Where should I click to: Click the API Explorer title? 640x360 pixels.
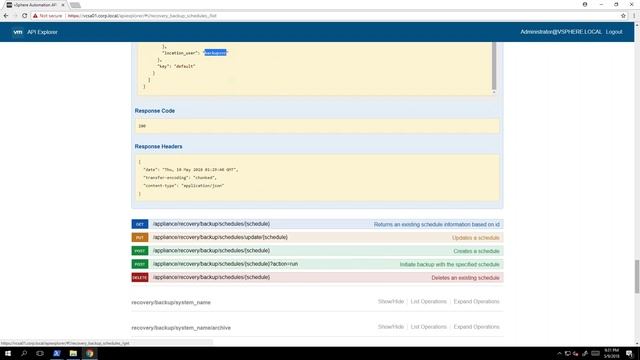[x=42, y=32]
